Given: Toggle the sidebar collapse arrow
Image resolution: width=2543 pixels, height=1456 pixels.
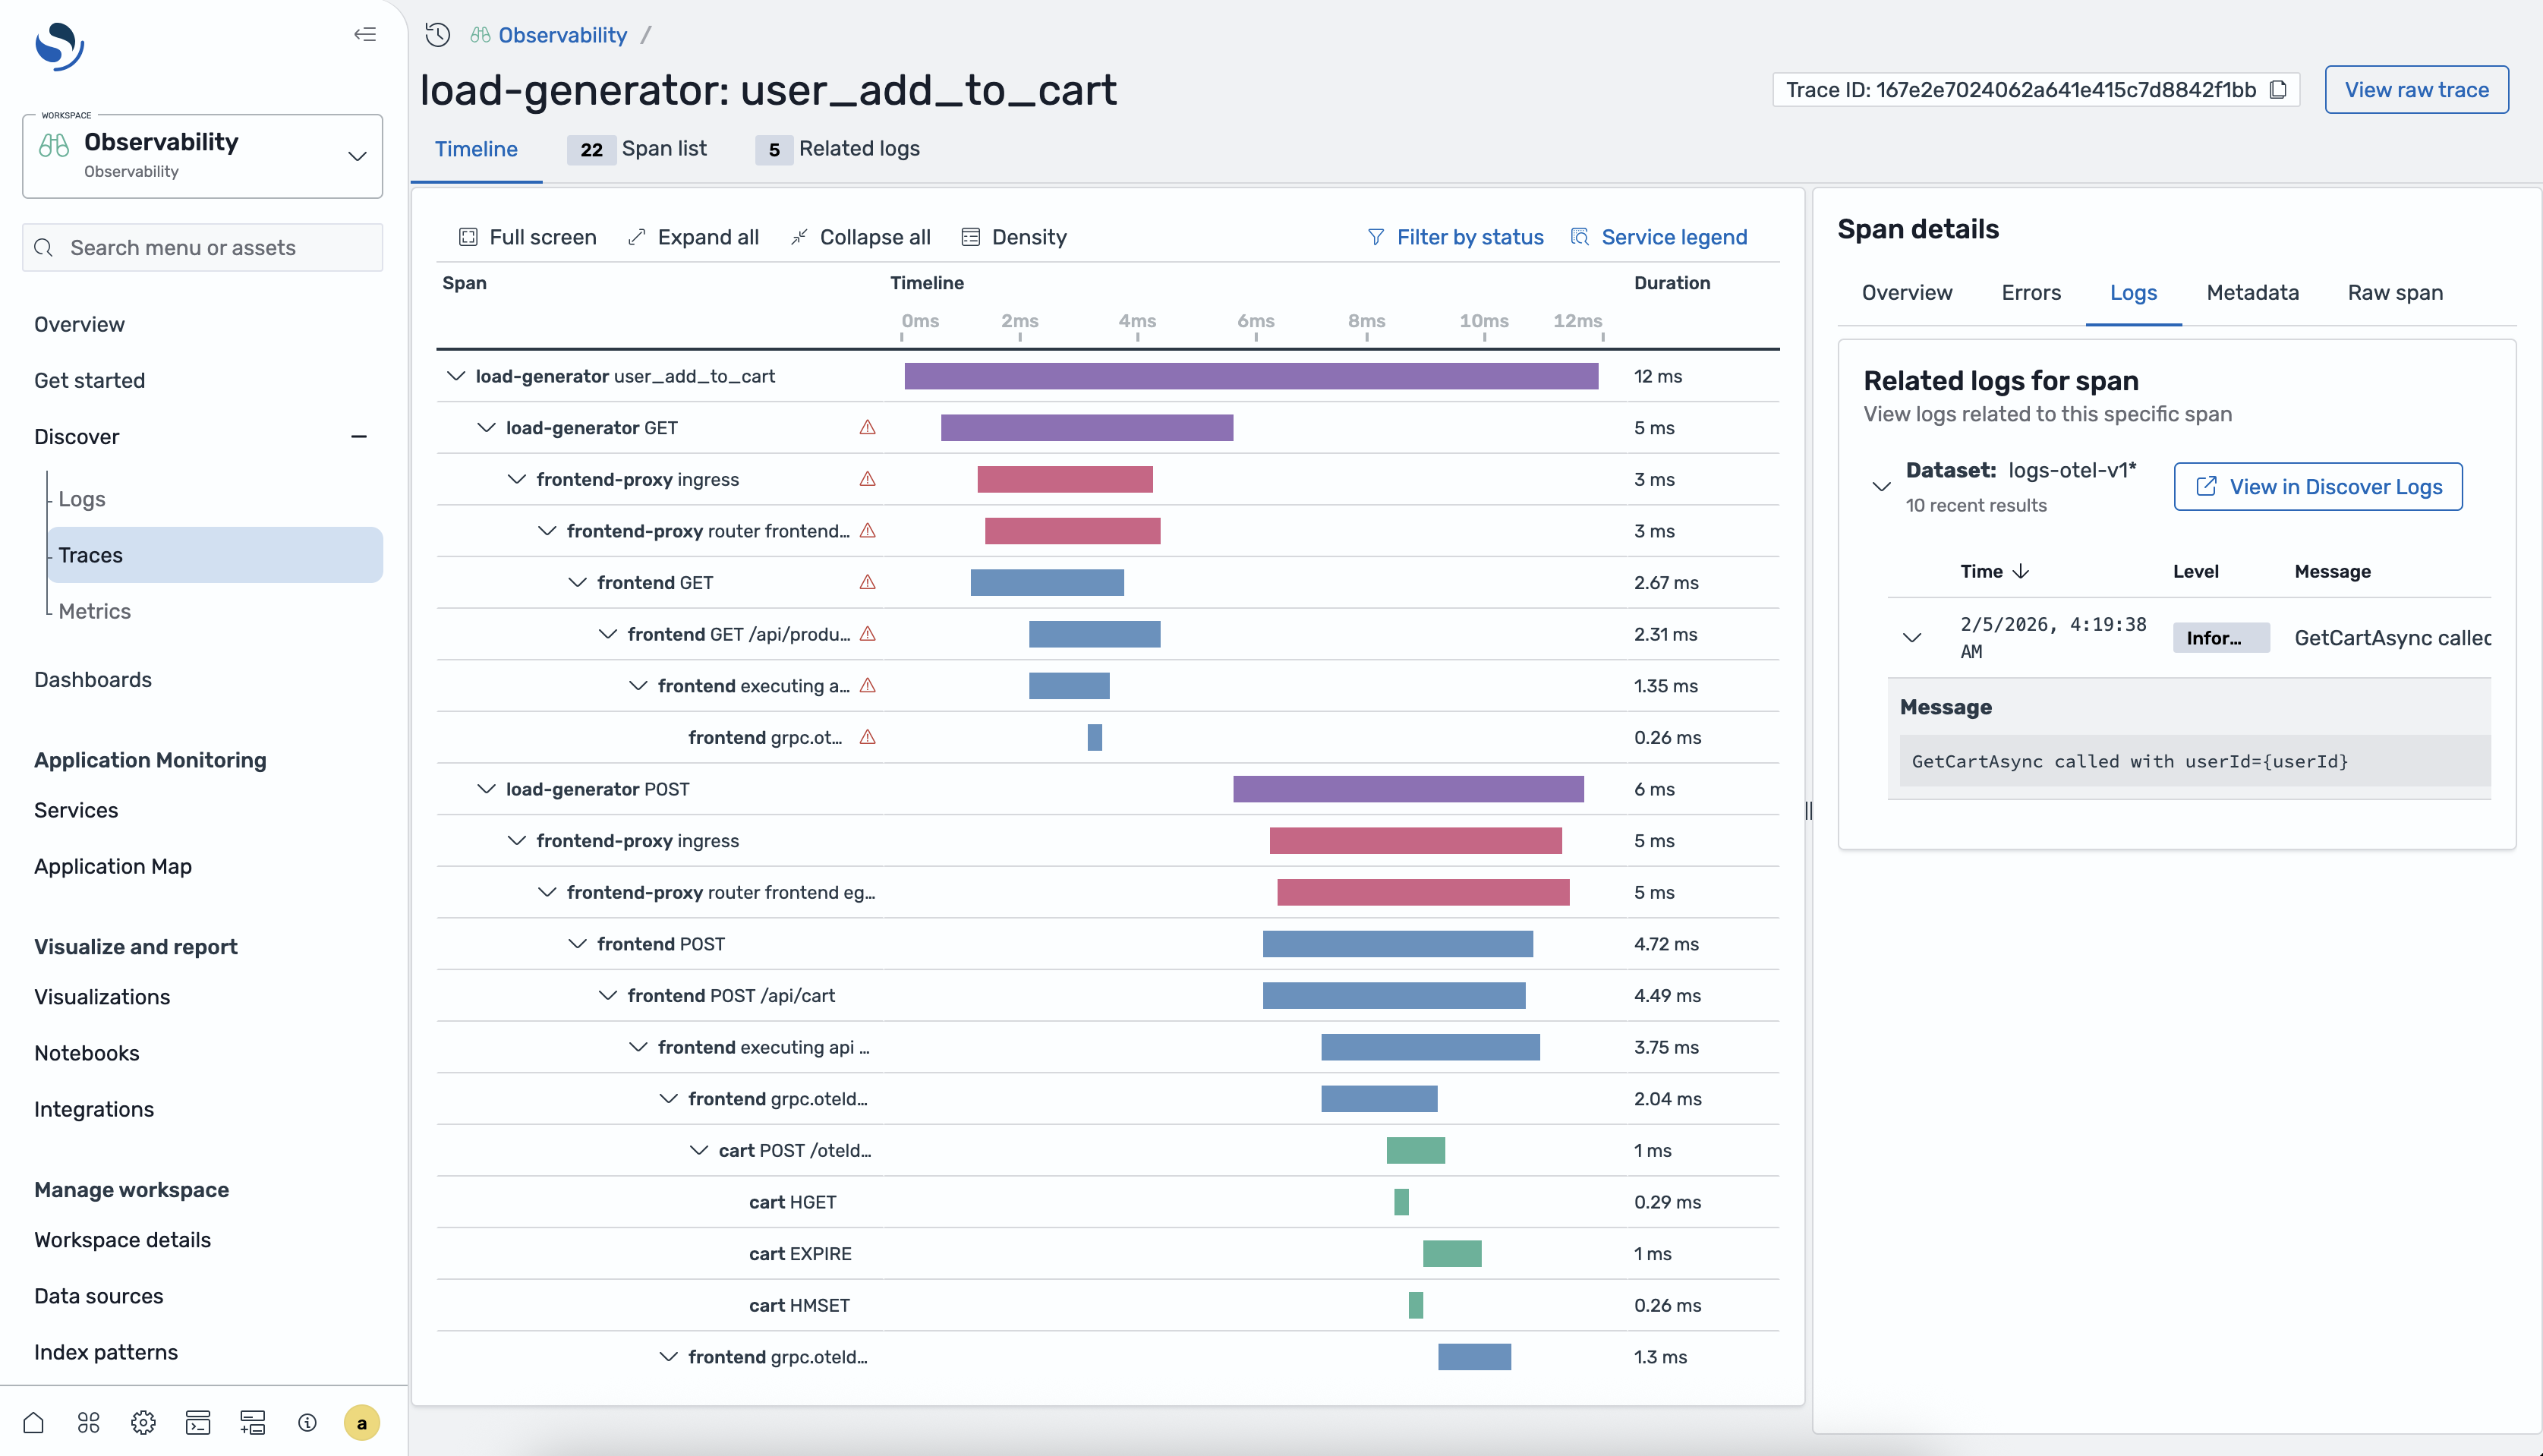Looking at the screenshot, I should pos(365,34).
